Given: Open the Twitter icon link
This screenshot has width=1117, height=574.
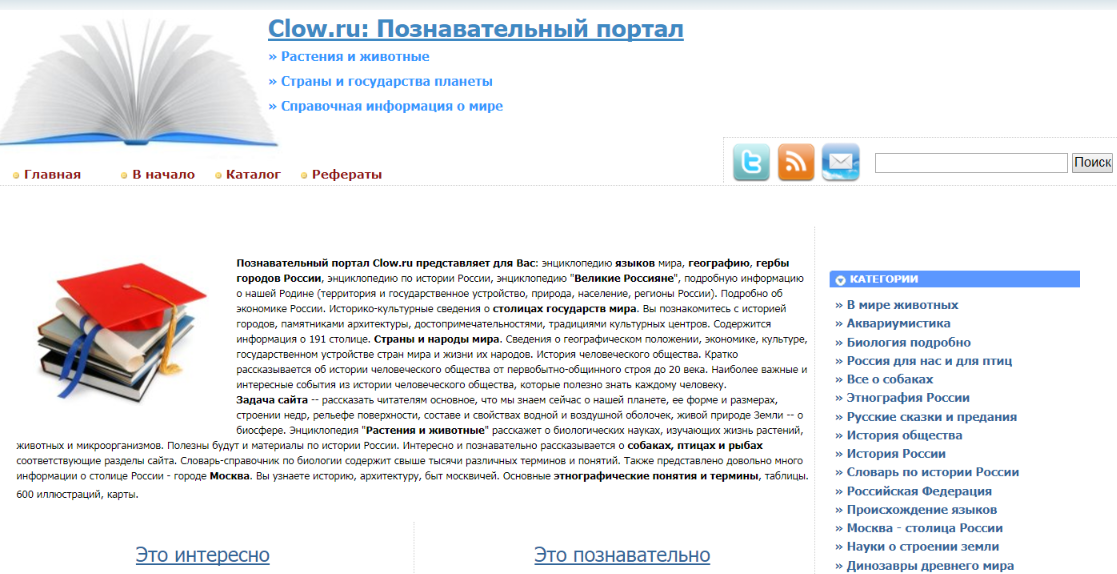Looking at the screenshot, I should 752,162.
